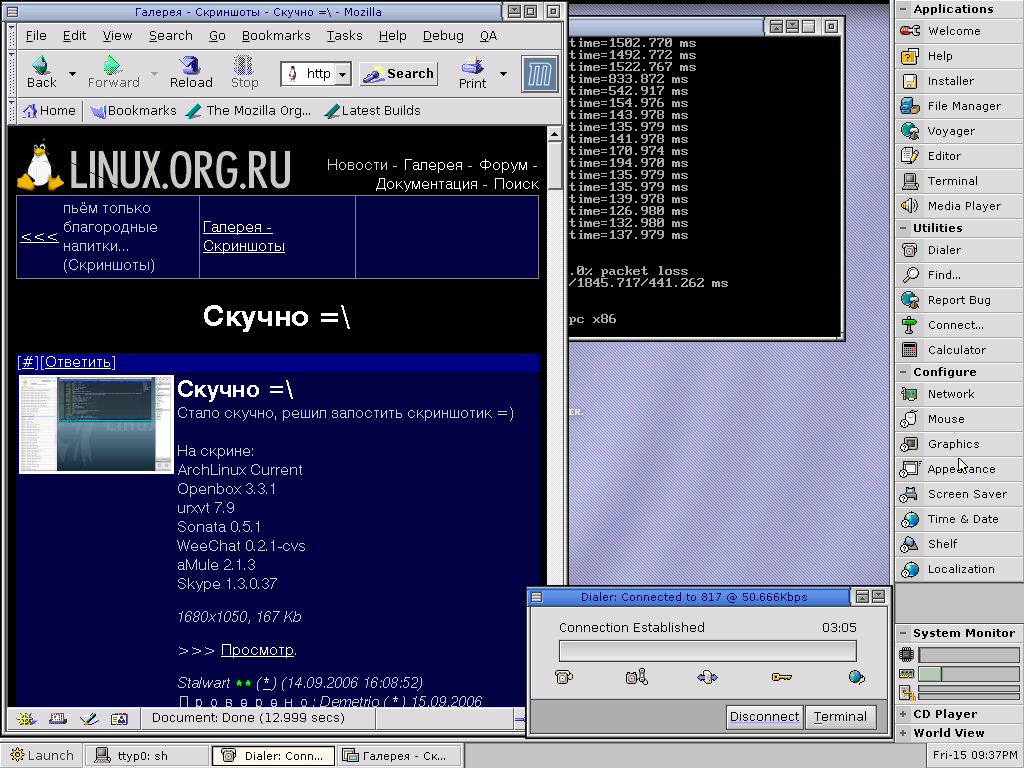Go Back in Mozilla toolbar
This screenshot has width=1024, height=768.
coord(41,72)
